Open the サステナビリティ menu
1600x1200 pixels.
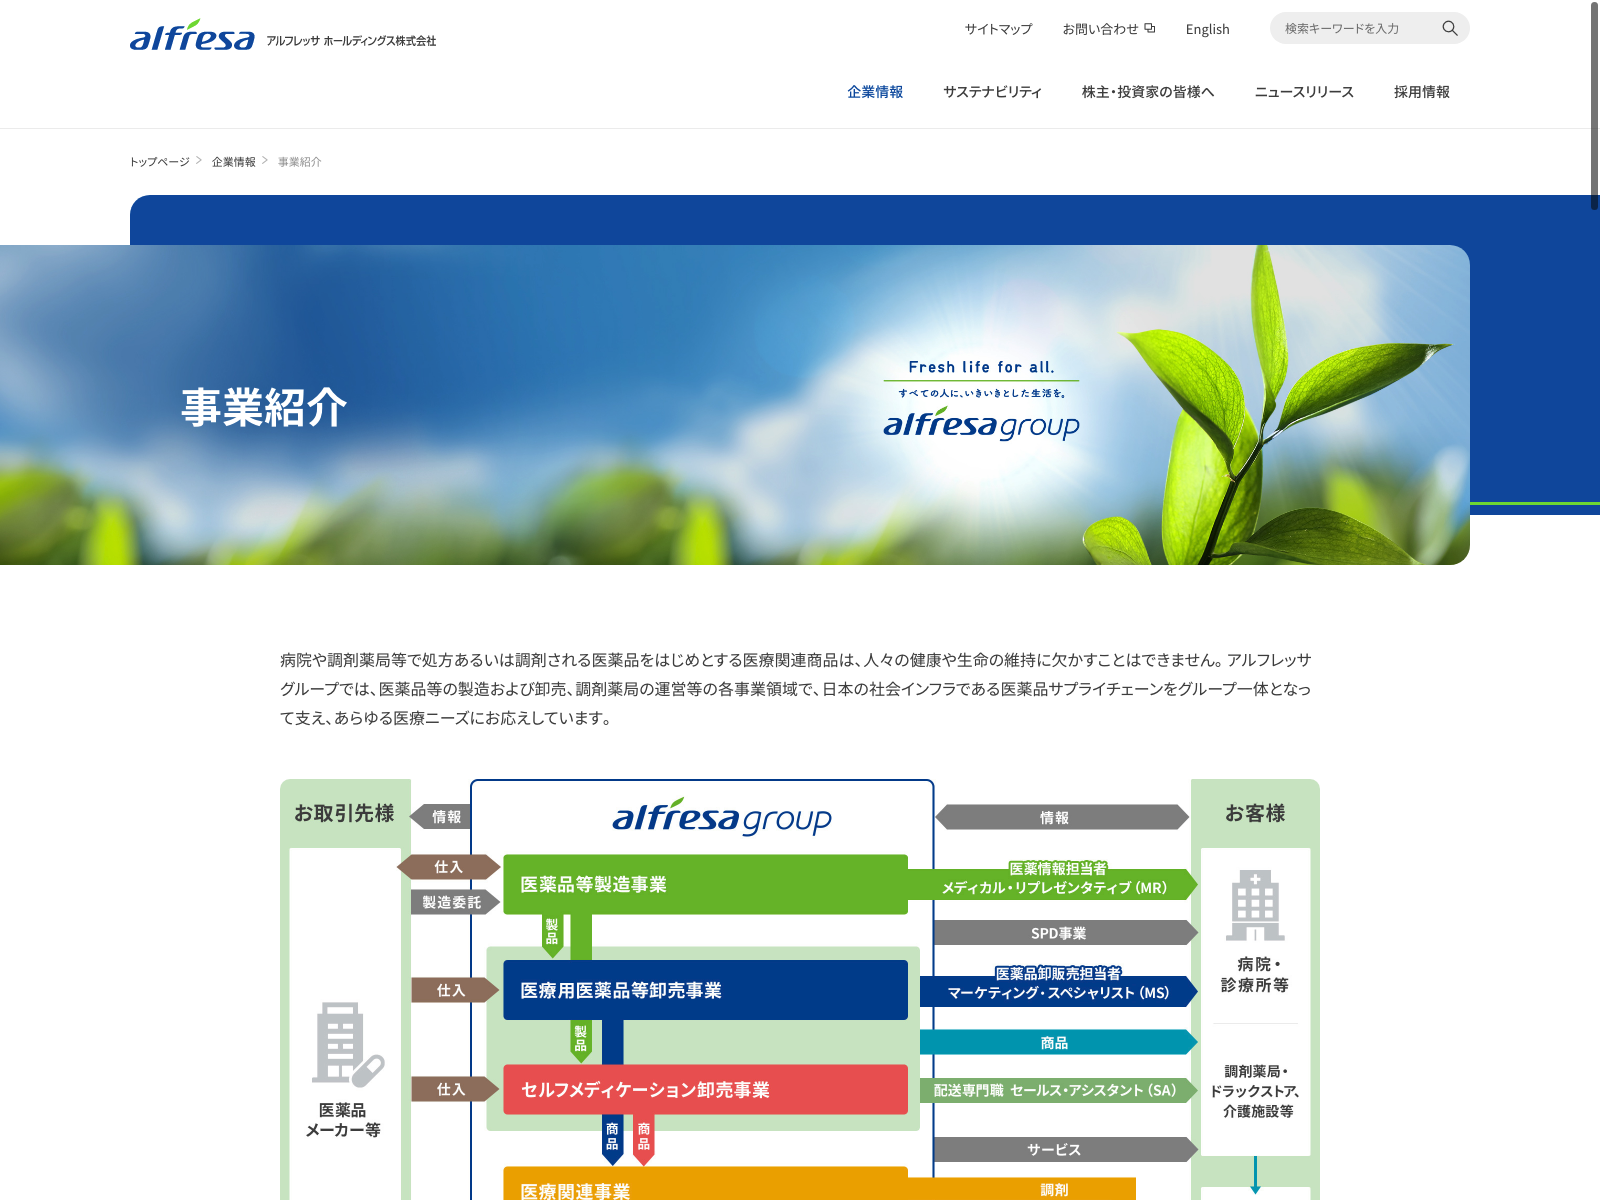click(x=992, y=92)
